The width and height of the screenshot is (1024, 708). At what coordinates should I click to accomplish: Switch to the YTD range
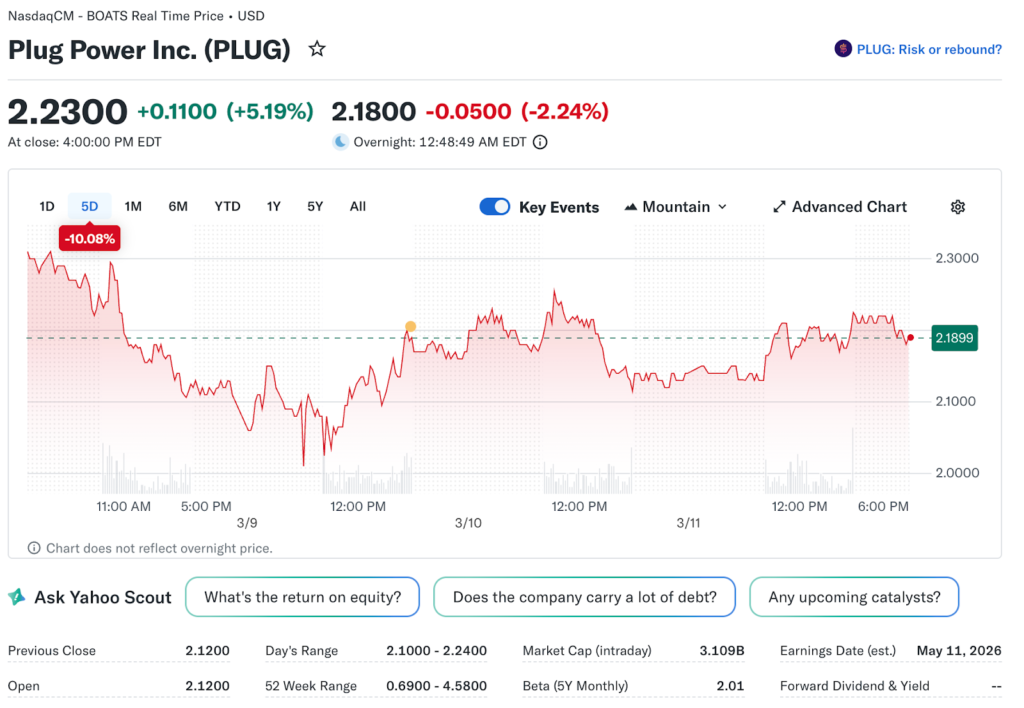click(x=227, y=207)
